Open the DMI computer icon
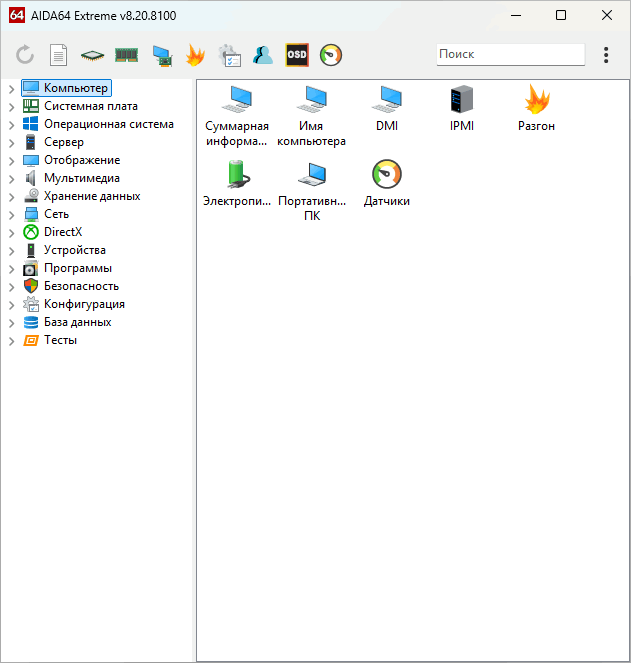 click(x=386, y=100)
